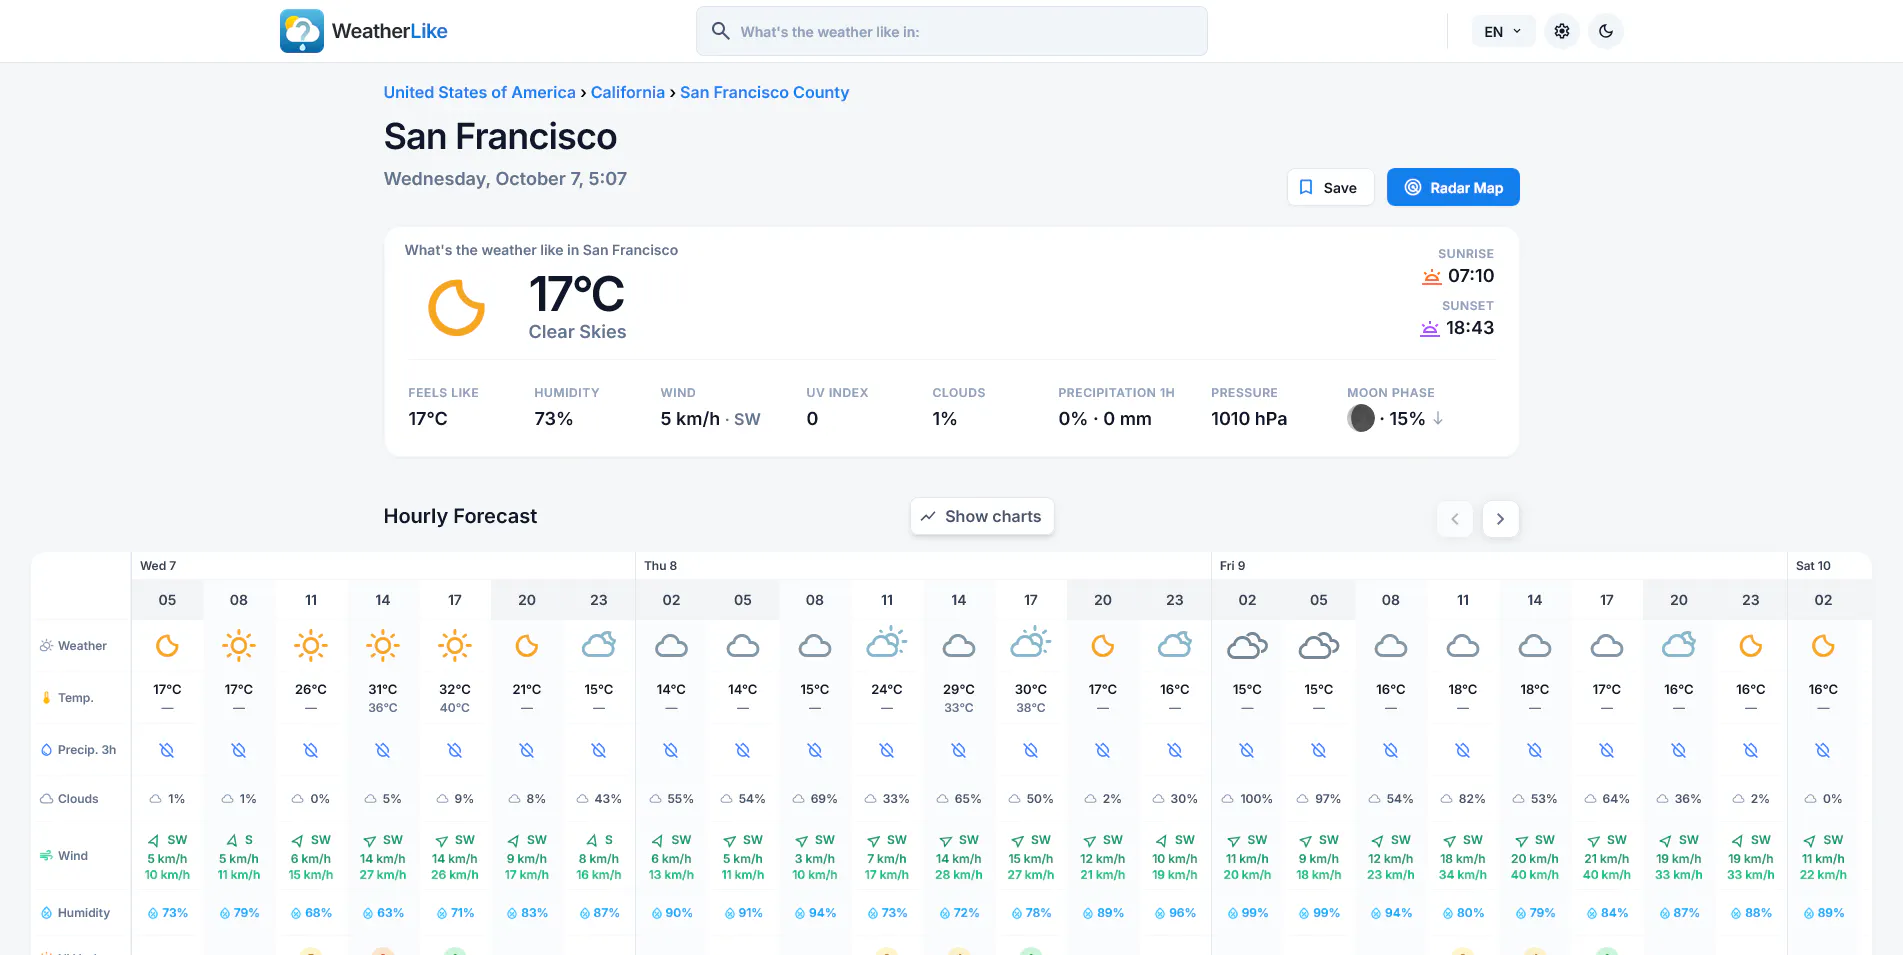Select the Fri 9 day header
This screenshot has width=1903, height=955.
coord(1232,566)
